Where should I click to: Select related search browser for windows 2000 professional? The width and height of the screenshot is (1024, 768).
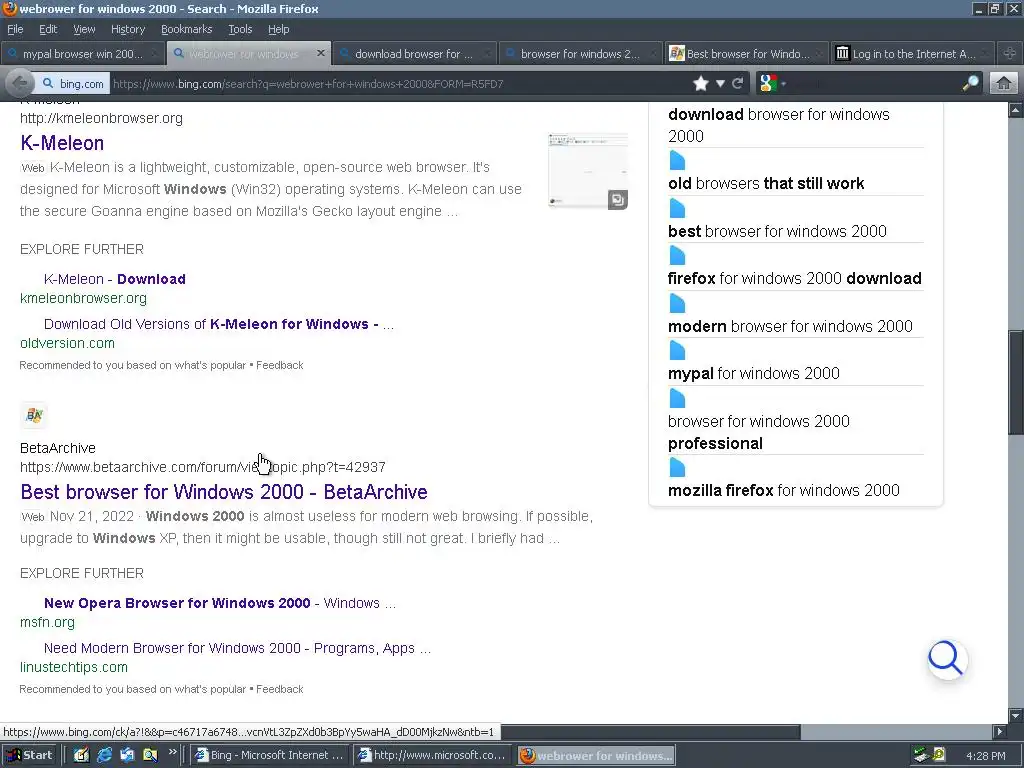tap(759, 432)
